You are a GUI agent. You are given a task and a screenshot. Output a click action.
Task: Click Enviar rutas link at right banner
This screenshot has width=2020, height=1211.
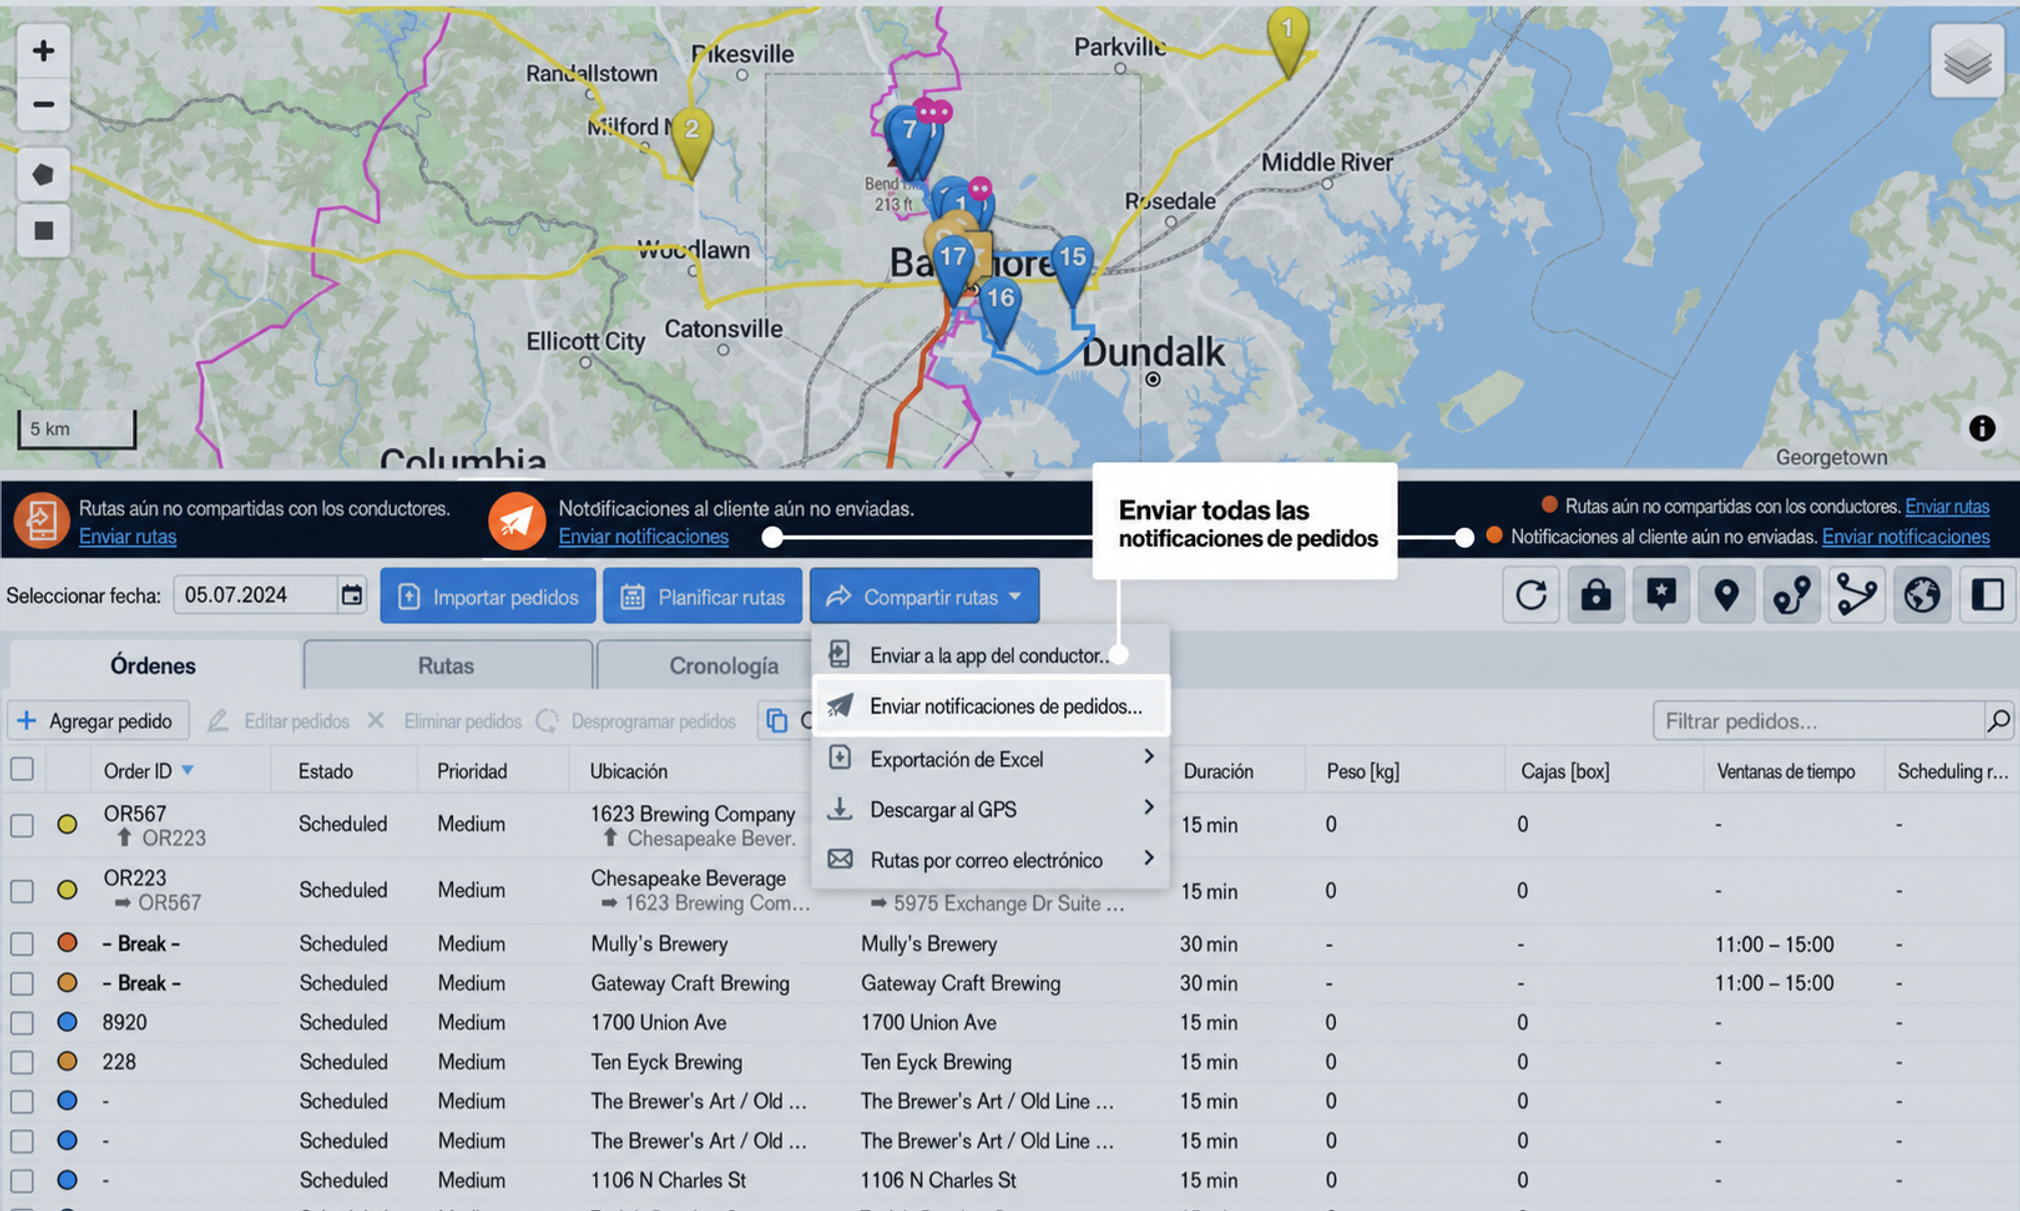point(1947,506)
